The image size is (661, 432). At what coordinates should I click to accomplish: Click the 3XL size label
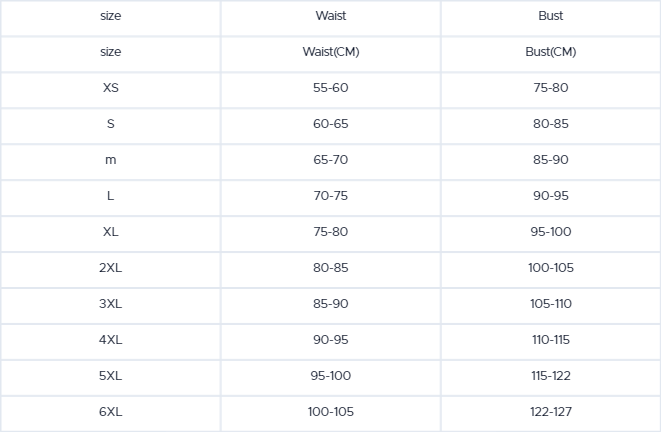[110, 304]
